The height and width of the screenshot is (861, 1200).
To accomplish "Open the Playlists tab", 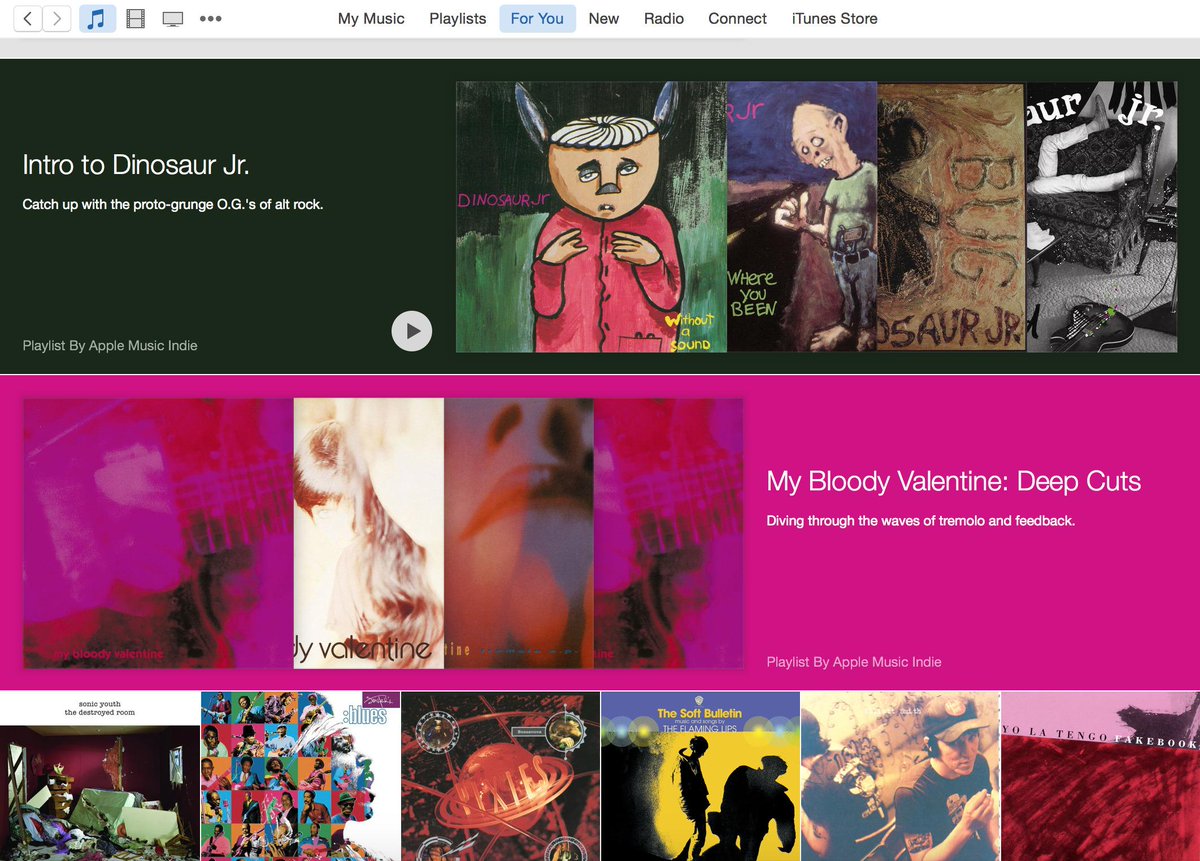I will [x=458, y=18].
